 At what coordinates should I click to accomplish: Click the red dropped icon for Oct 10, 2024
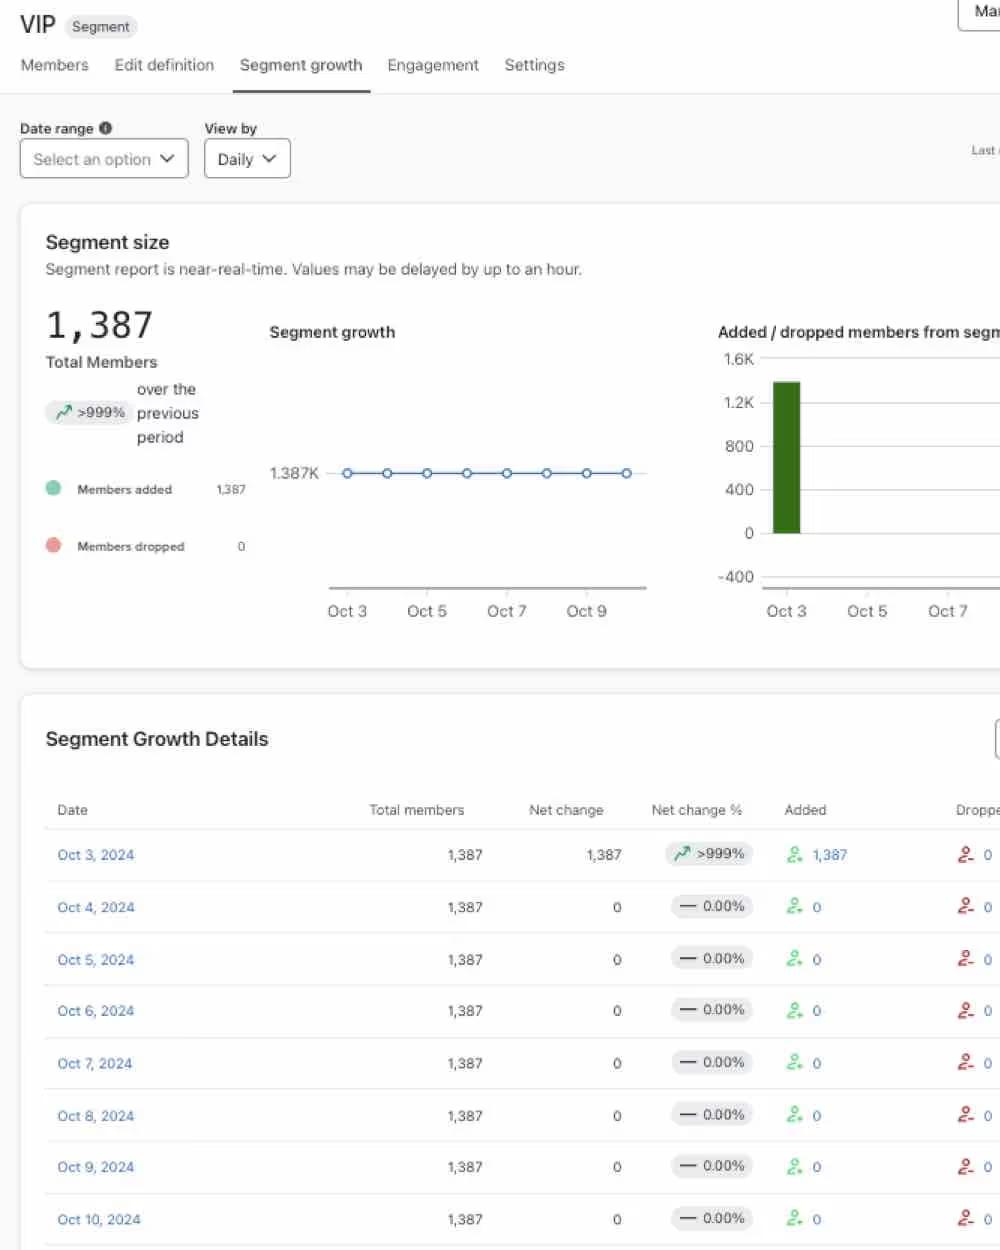pos(965,1218)
